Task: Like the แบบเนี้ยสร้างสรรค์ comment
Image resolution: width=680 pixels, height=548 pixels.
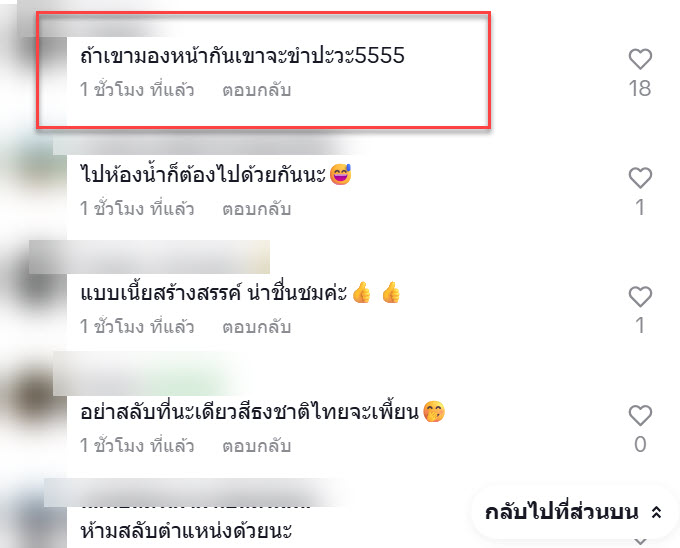Action: (x=640, y=297)
